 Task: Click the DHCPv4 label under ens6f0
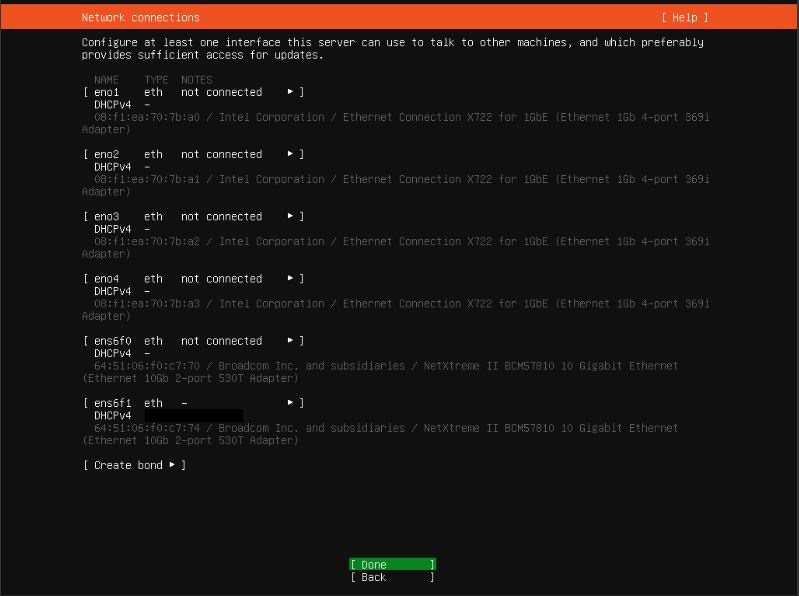tap(112, 353)
